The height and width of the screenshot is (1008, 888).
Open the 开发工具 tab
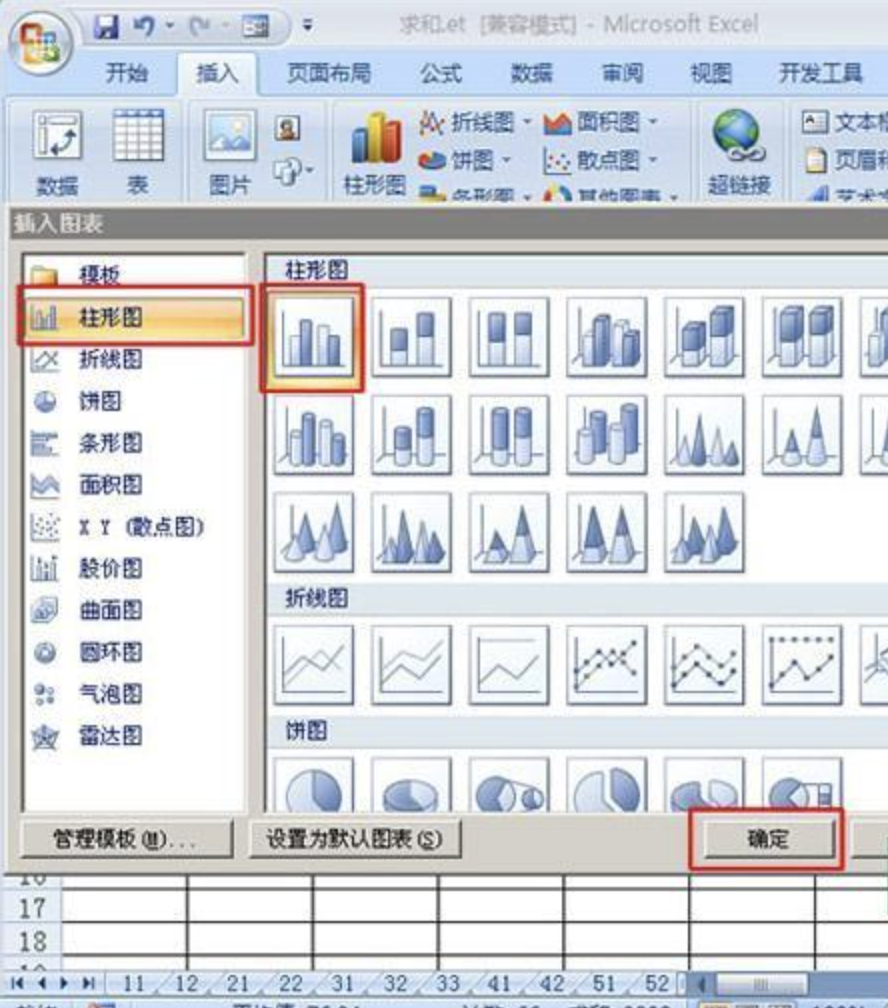[820, 73]
